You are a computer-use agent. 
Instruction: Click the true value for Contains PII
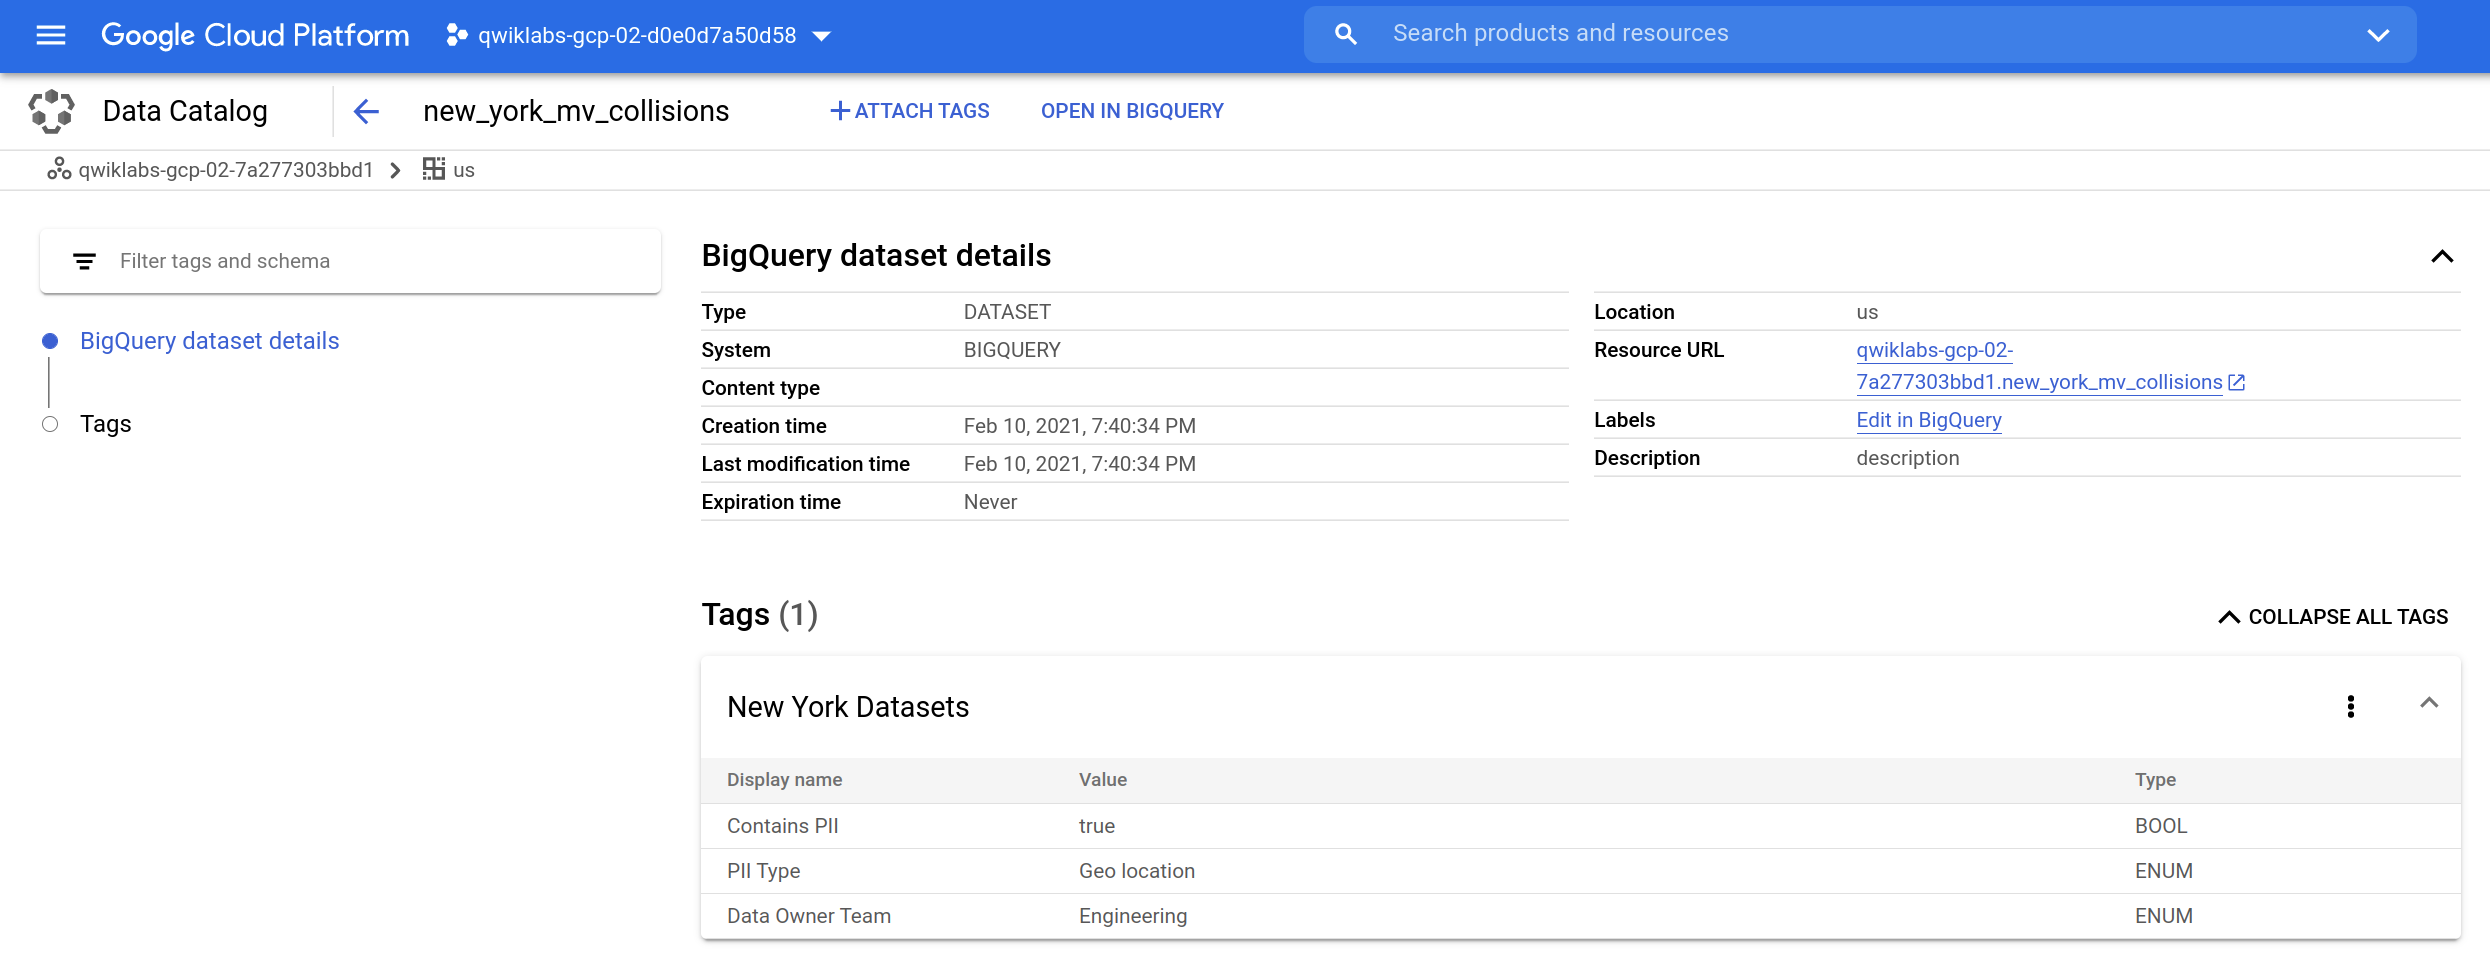coord(1097,826)
